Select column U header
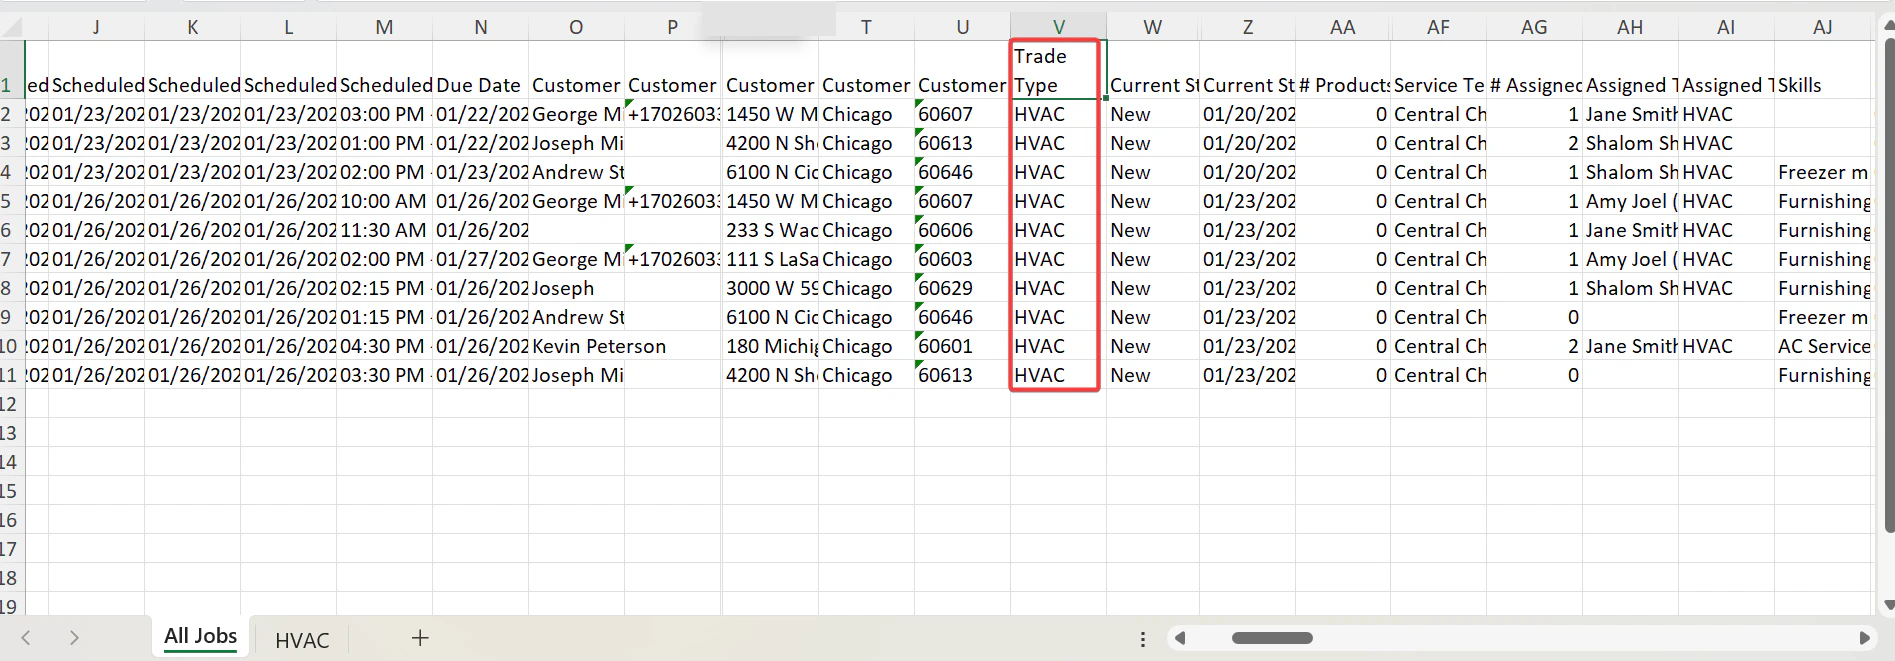 pyautogui.click(x=962, y=27)
